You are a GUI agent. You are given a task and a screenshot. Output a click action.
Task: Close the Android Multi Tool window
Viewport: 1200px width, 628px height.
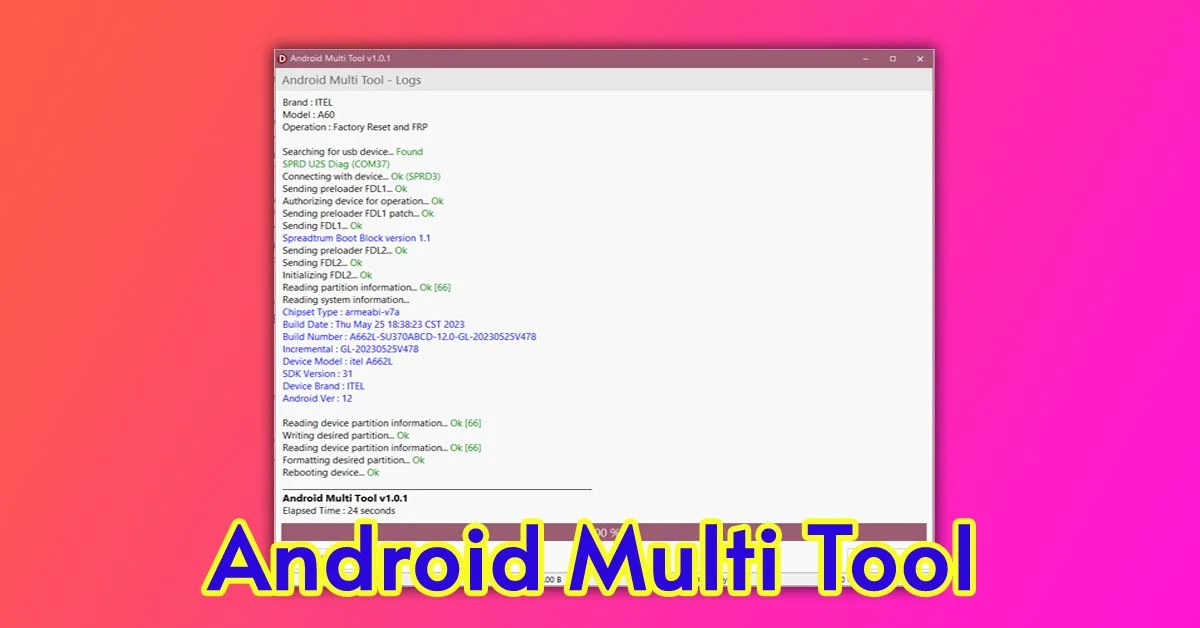[920, 59]
